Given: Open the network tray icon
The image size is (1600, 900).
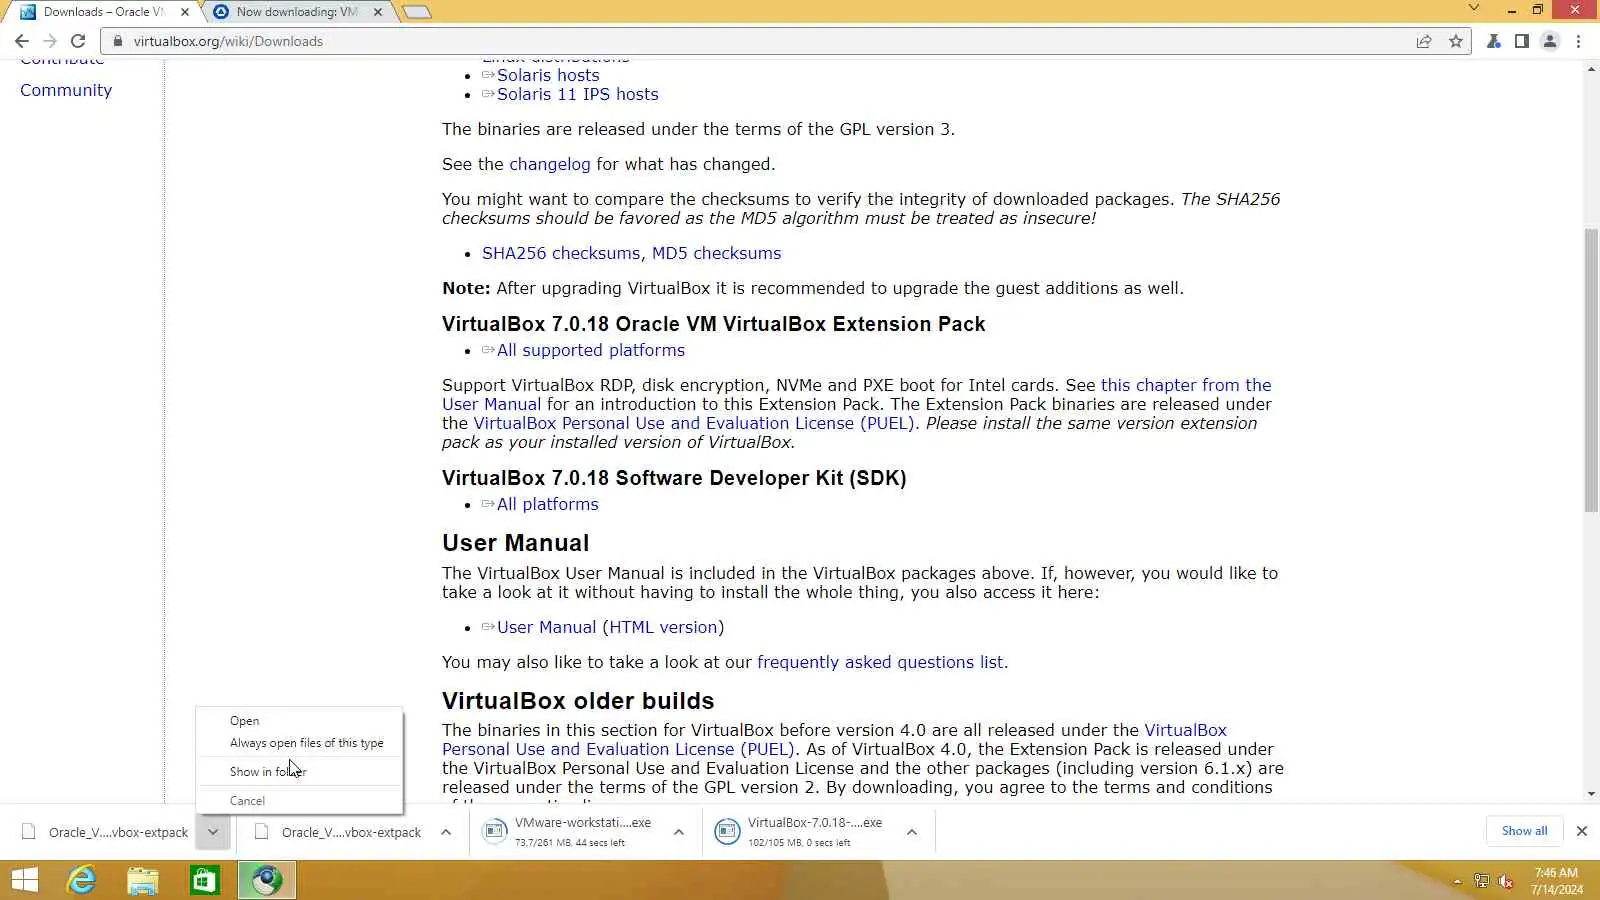Looking at the screenshot, I should 1481,881.
